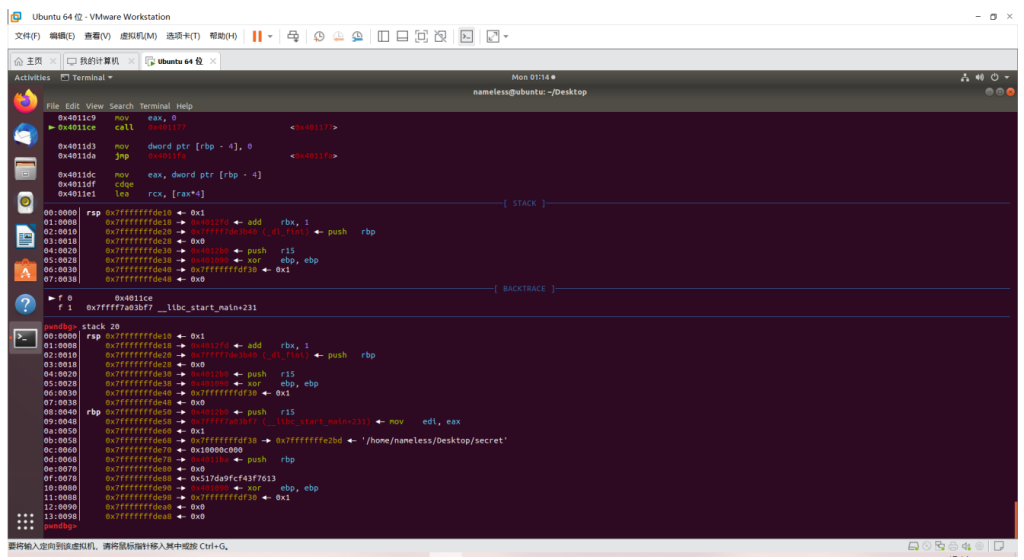The image size is (1024, 560).
Task: Open LibreOffice Writer from the dock
Action: pos(25,237)
